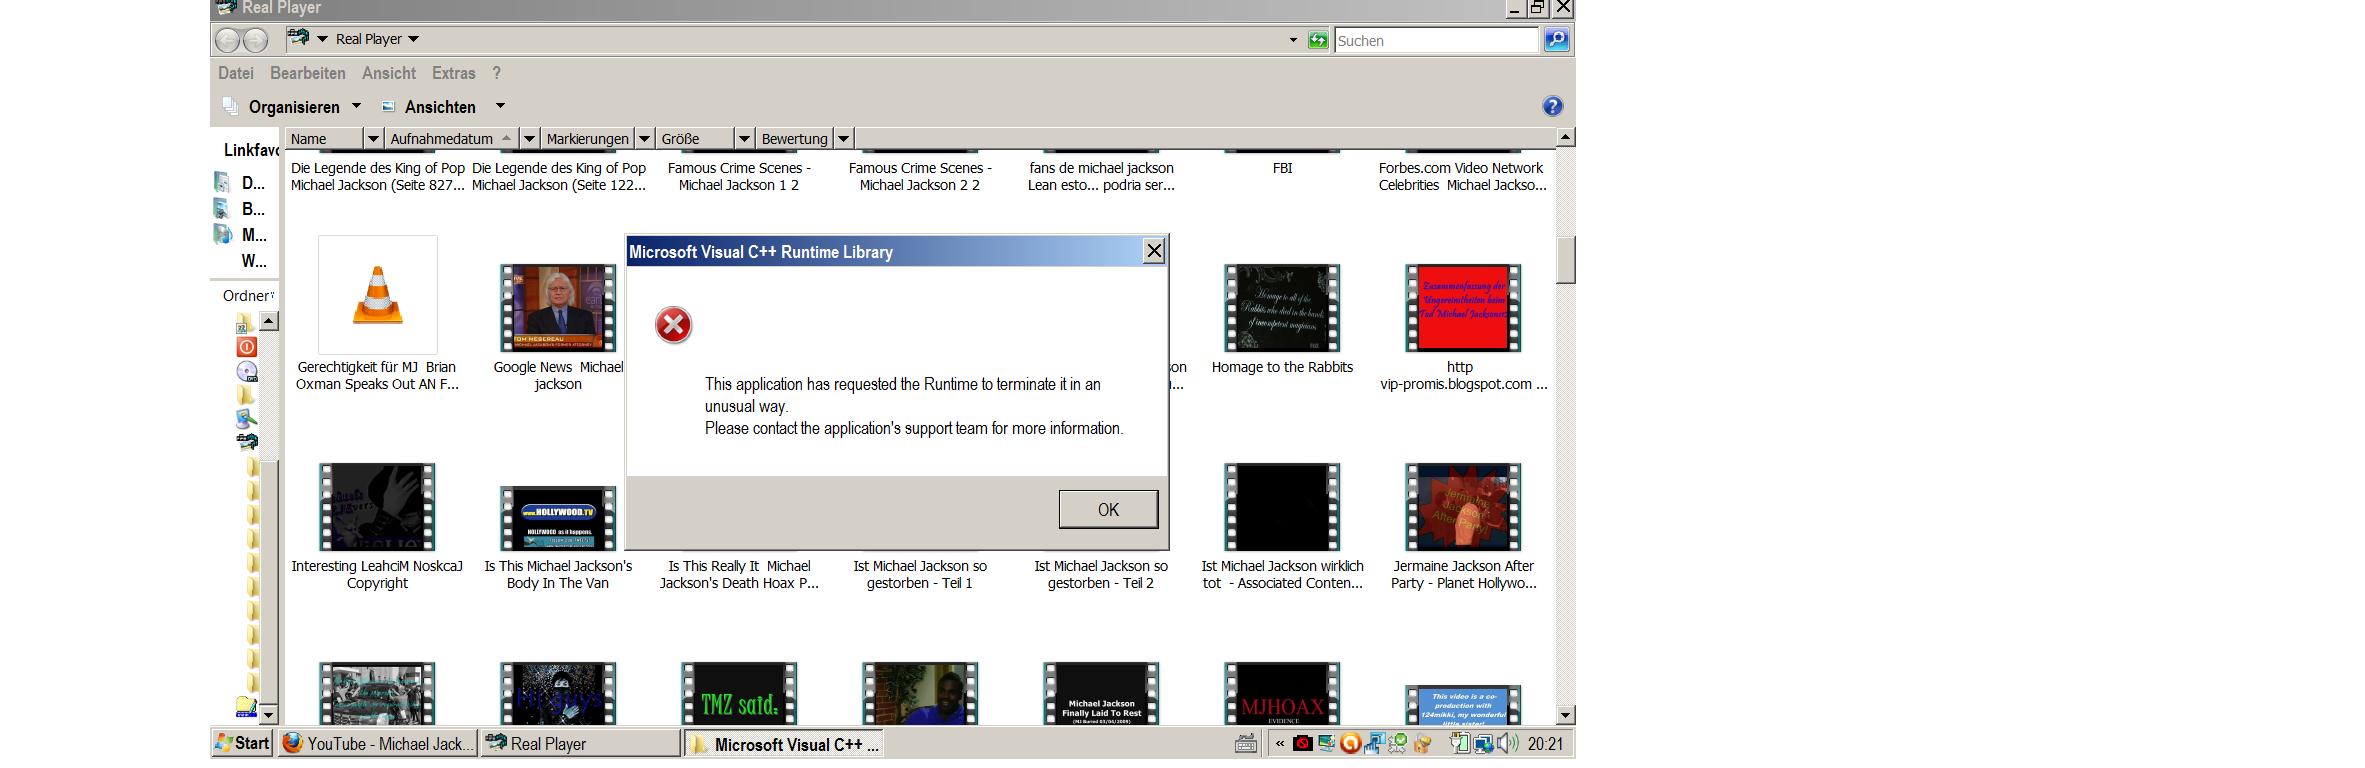Switch to YouTube - Michael Jack... taskbar button
This screenshot has height=768, width=2365.
point(377,743)
